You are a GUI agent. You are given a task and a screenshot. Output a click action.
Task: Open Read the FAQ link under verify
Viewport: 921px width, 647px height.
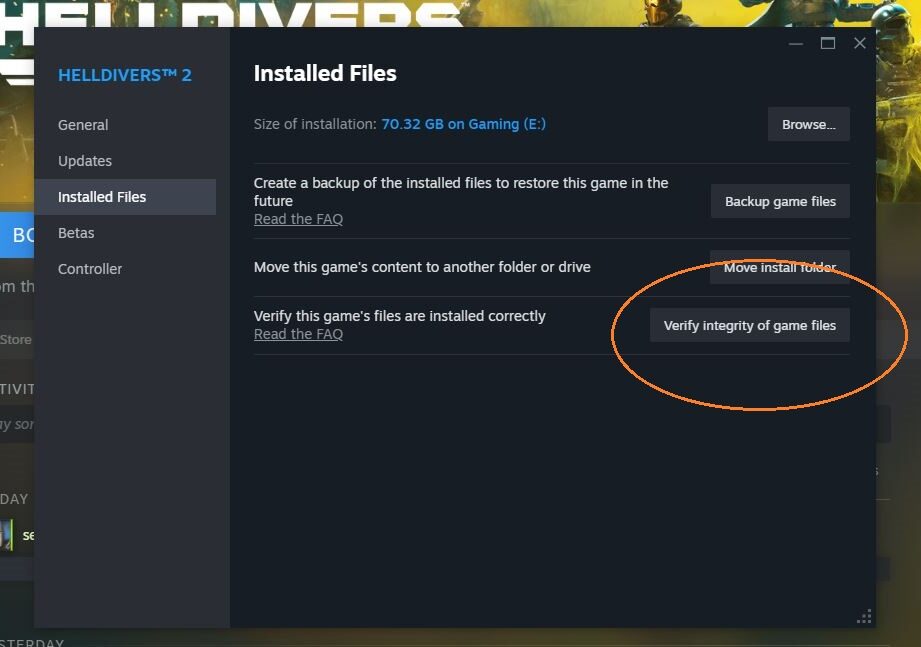[298, 334]
